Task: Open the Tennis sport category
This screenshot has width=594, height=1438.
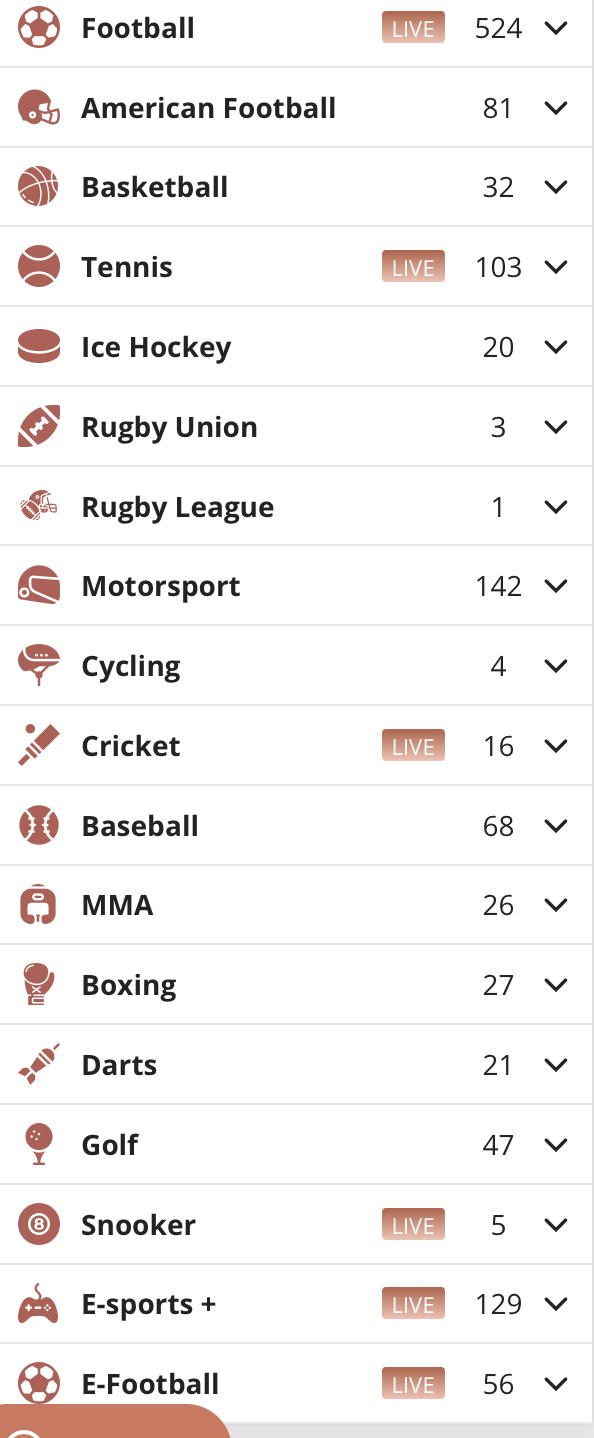Action: point(297,267)
